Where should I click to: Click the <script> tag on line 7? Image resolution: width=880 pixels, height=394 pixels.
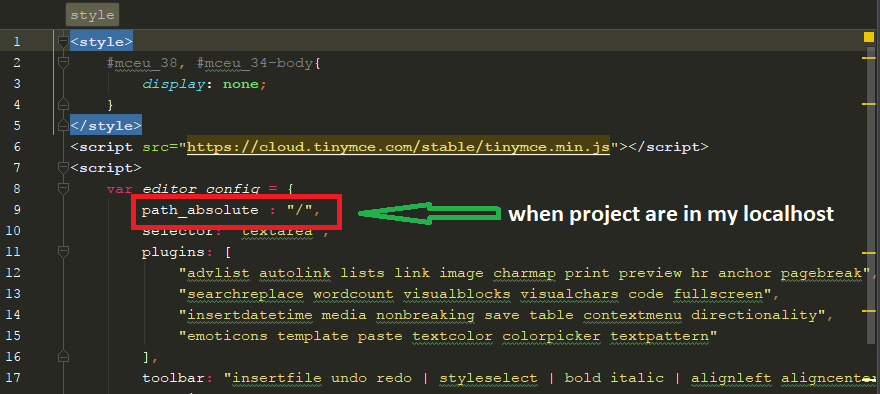point(106,168)
